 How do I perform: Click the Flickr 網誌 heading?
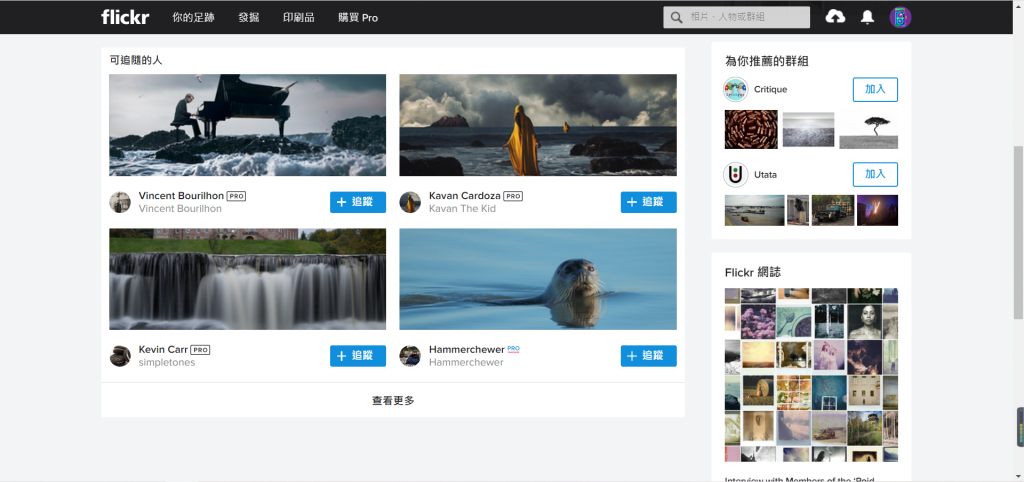(753, 272)
